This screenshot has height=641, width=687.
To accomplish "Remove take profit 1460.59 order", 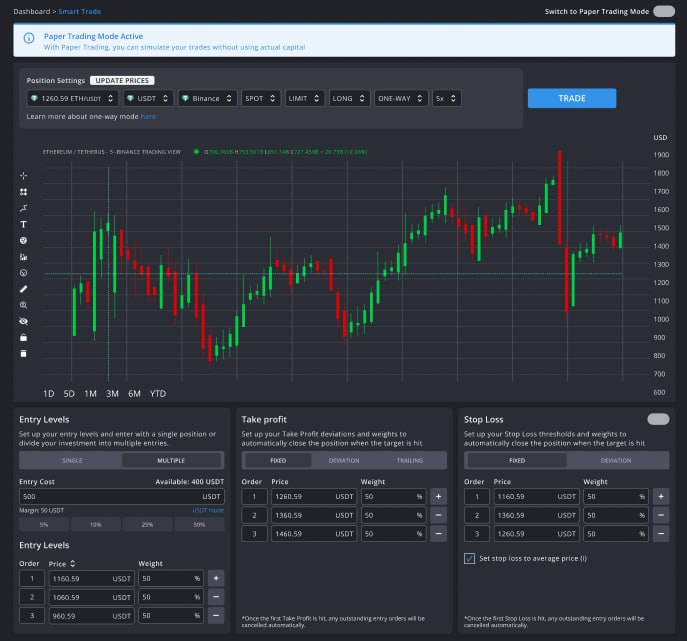I will click(x=439, y=534).
